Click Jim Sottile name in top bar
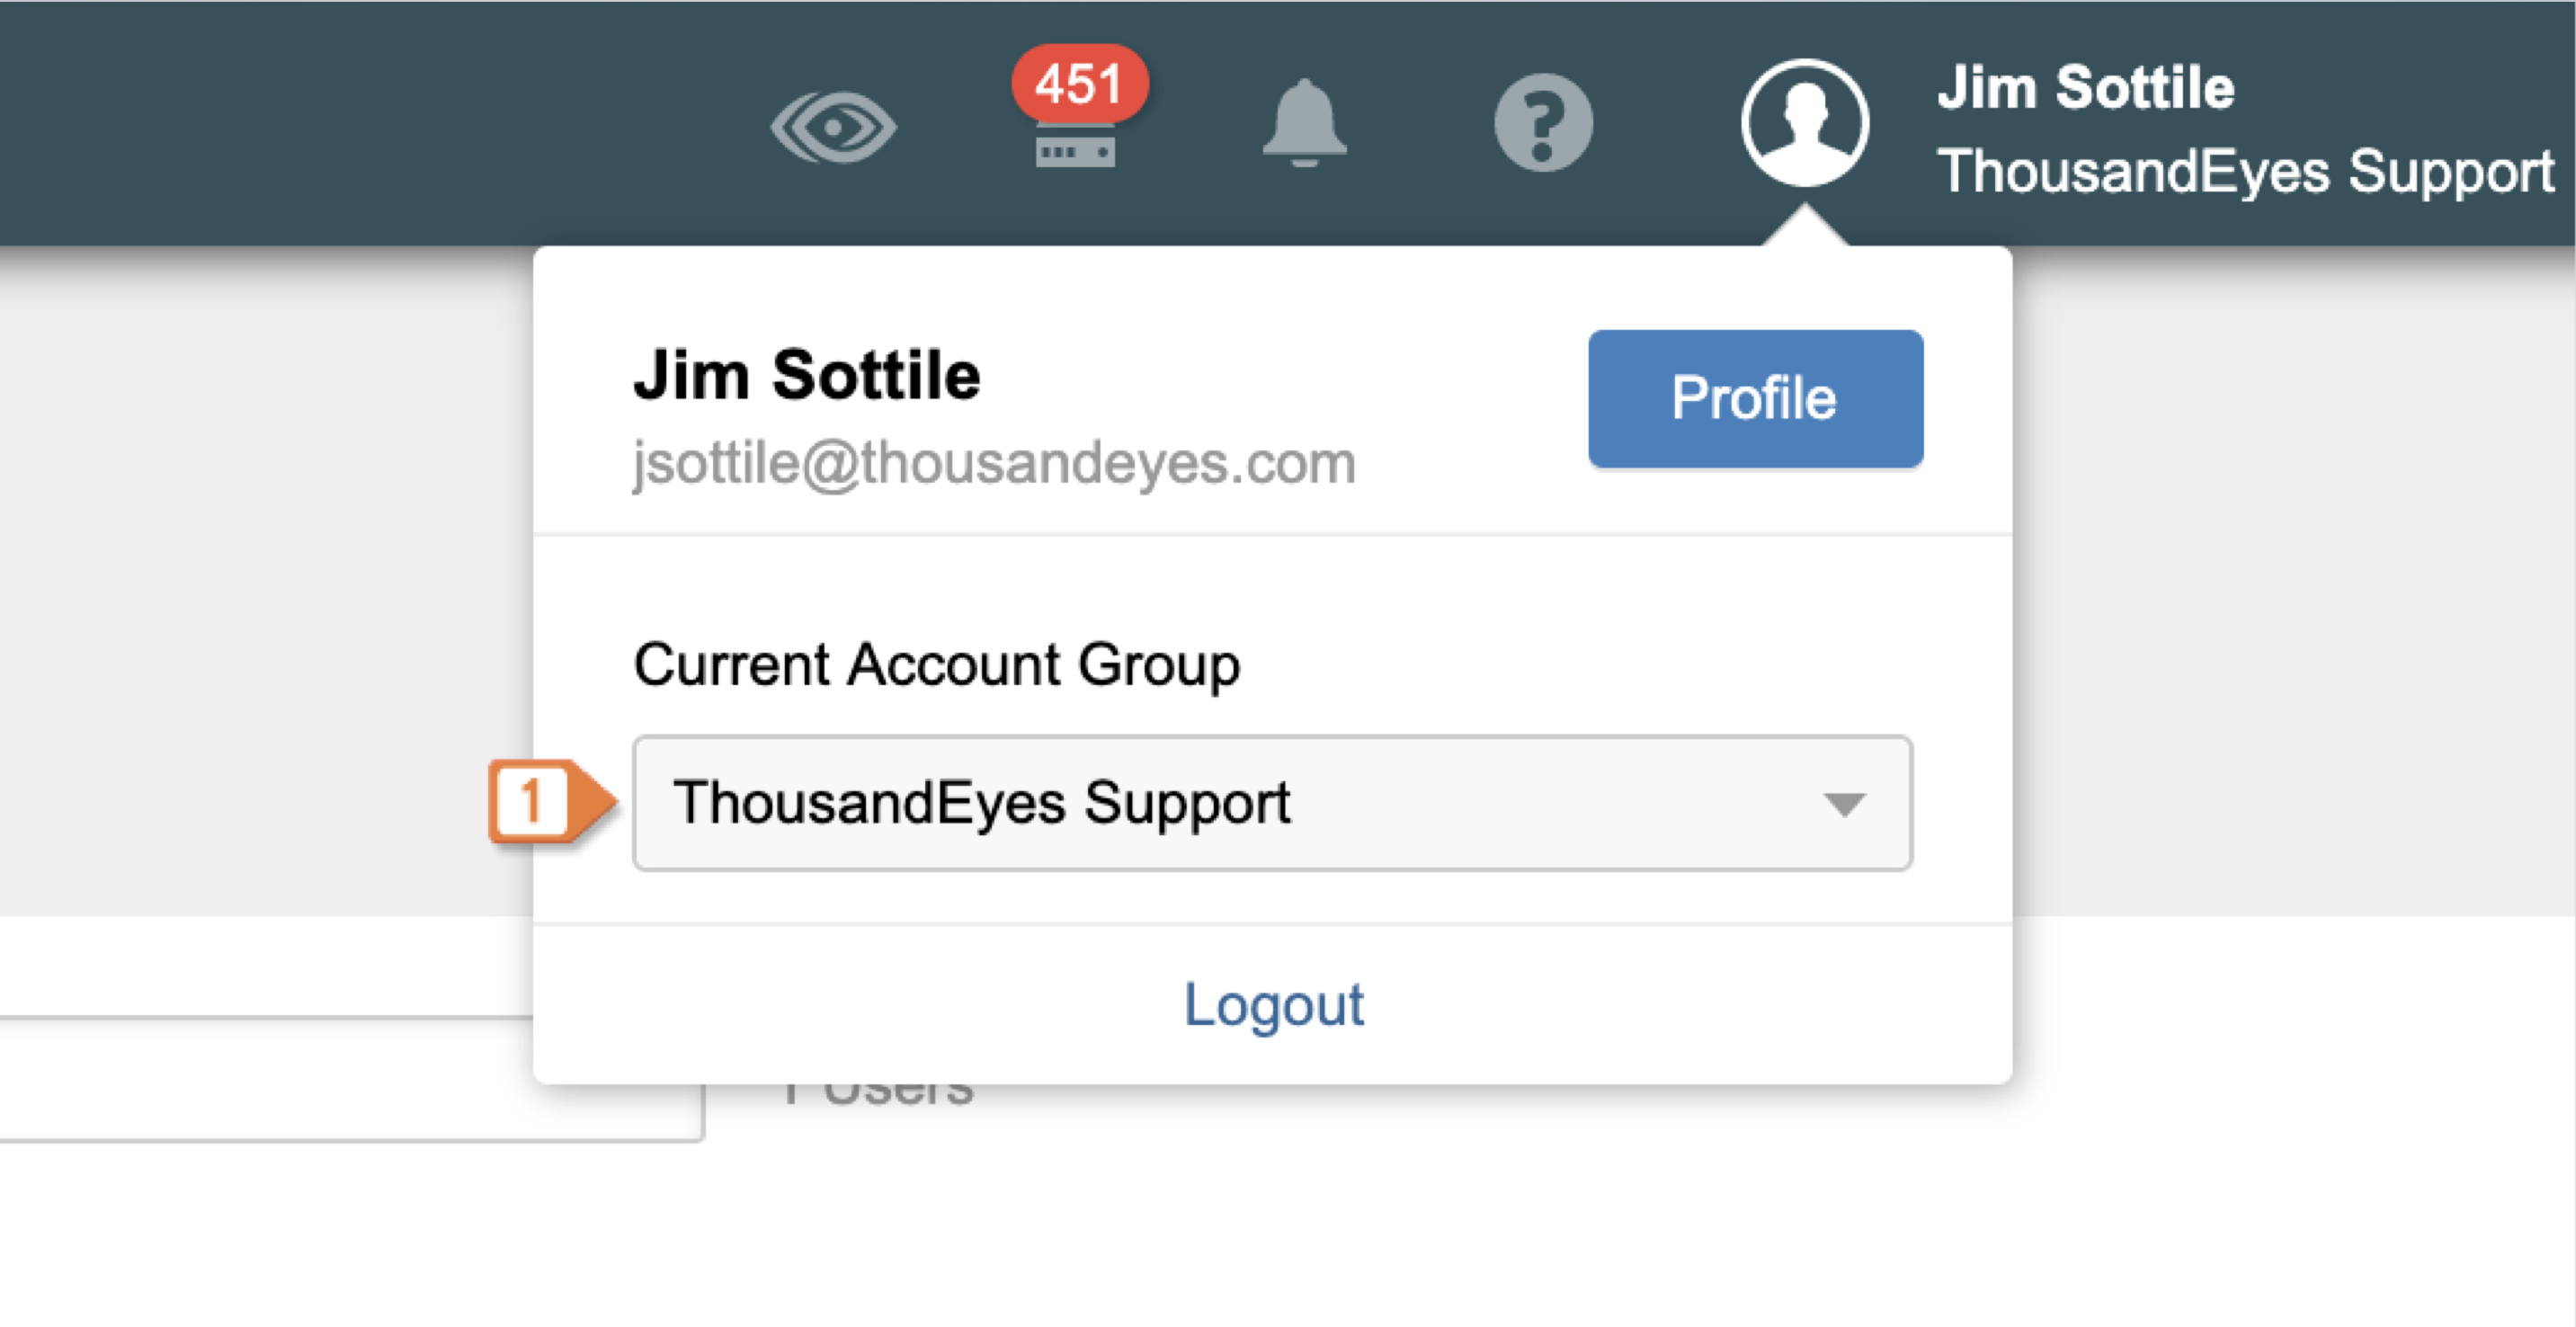Image resolution: width=2576 pixels, height=1327 pixels. [x=2085, y=88]
